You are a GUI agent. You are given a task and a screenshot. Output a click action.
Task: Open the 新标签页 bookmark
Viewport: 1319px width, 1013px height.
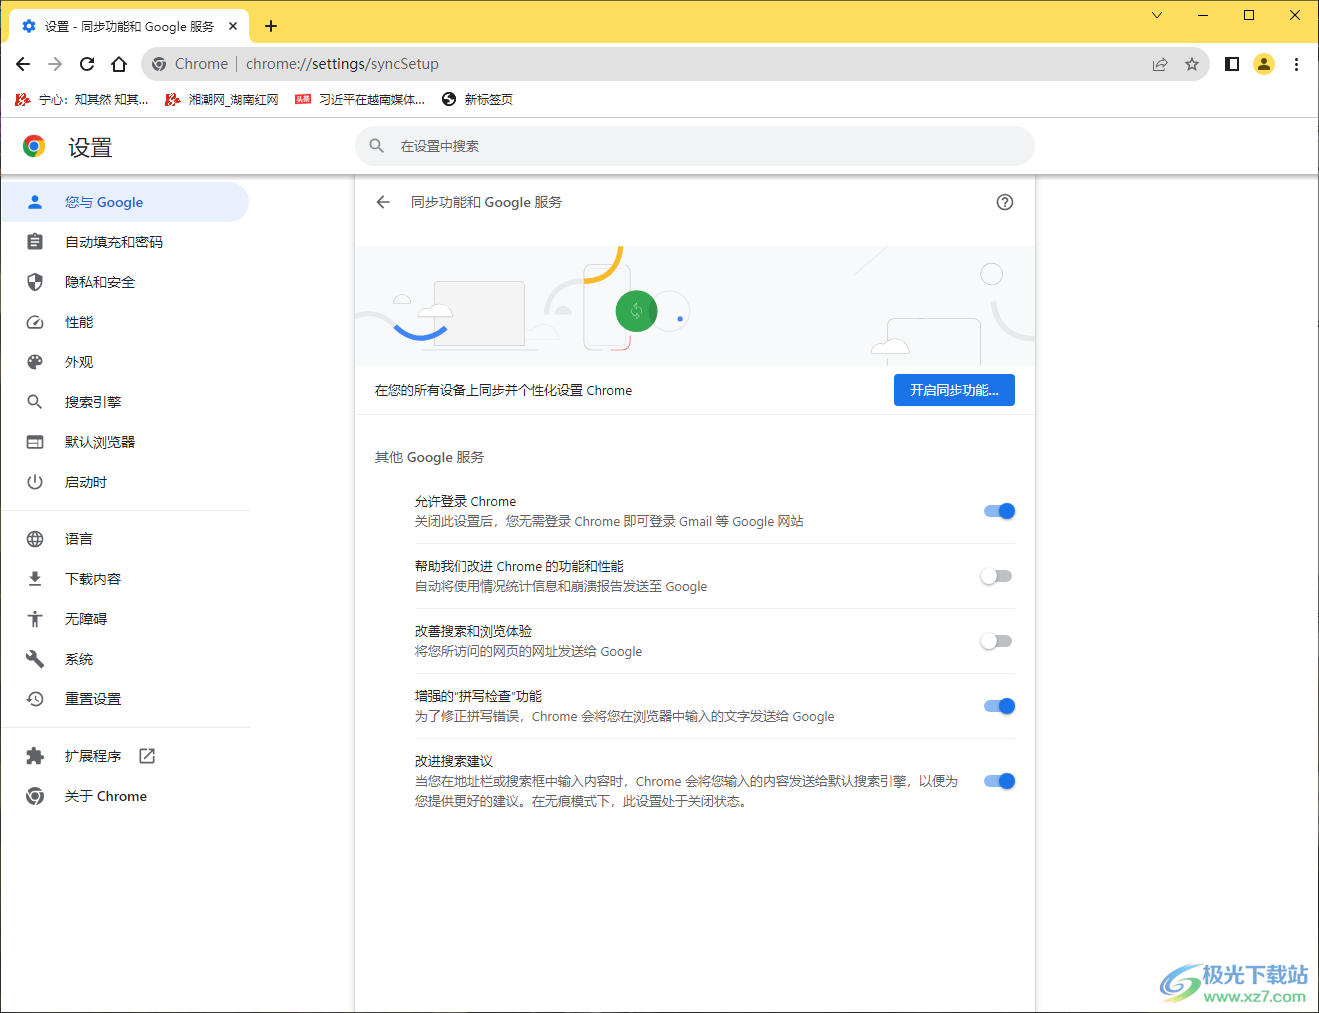(478, 99)
